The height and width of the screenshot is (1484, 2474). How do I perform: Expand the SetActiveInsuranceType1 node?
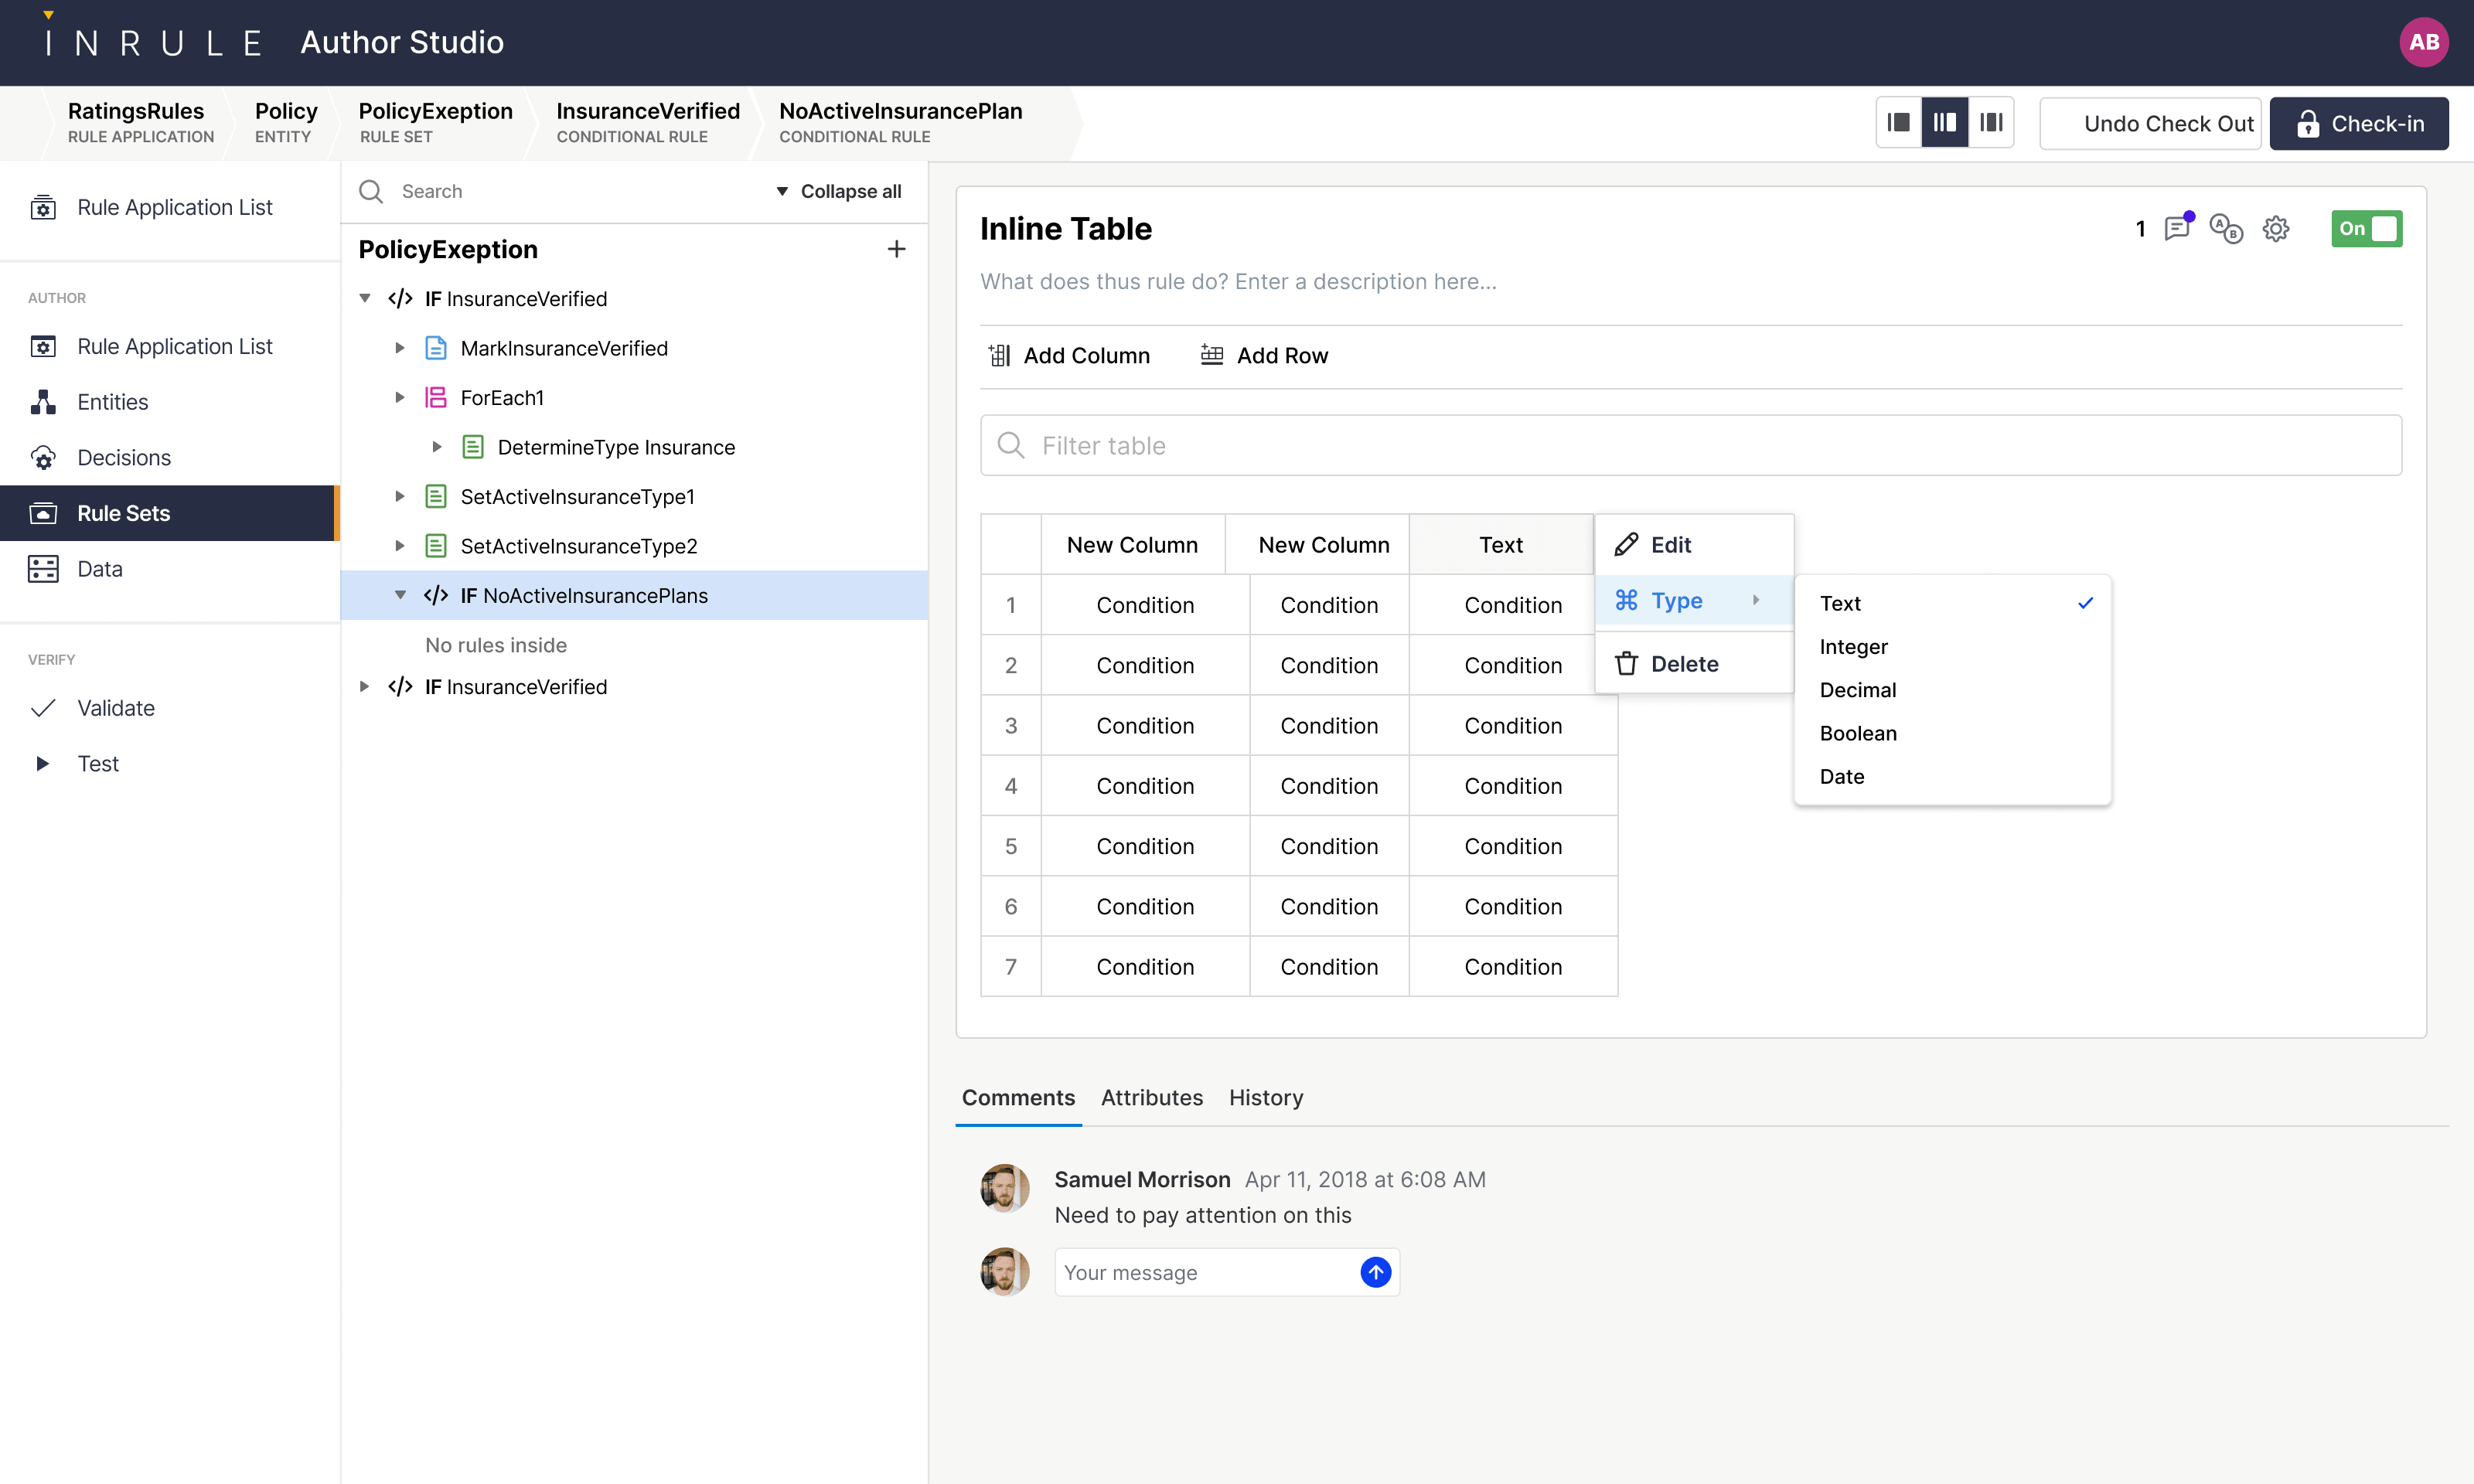point(400,496)
